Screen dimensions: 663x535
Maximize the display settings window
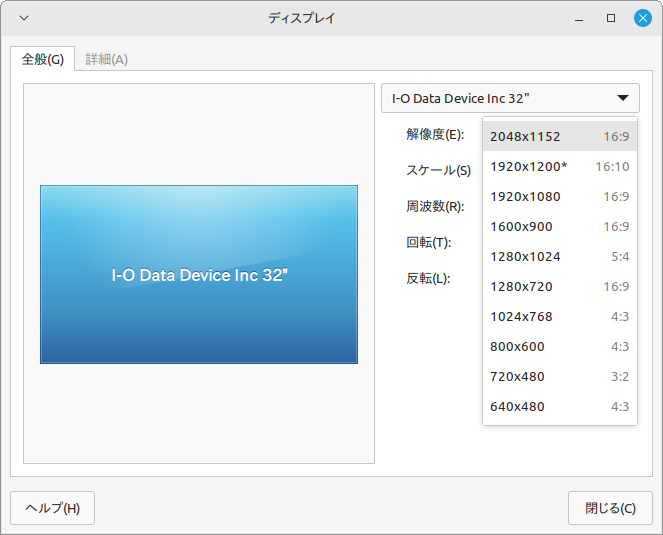click(611, 18)
